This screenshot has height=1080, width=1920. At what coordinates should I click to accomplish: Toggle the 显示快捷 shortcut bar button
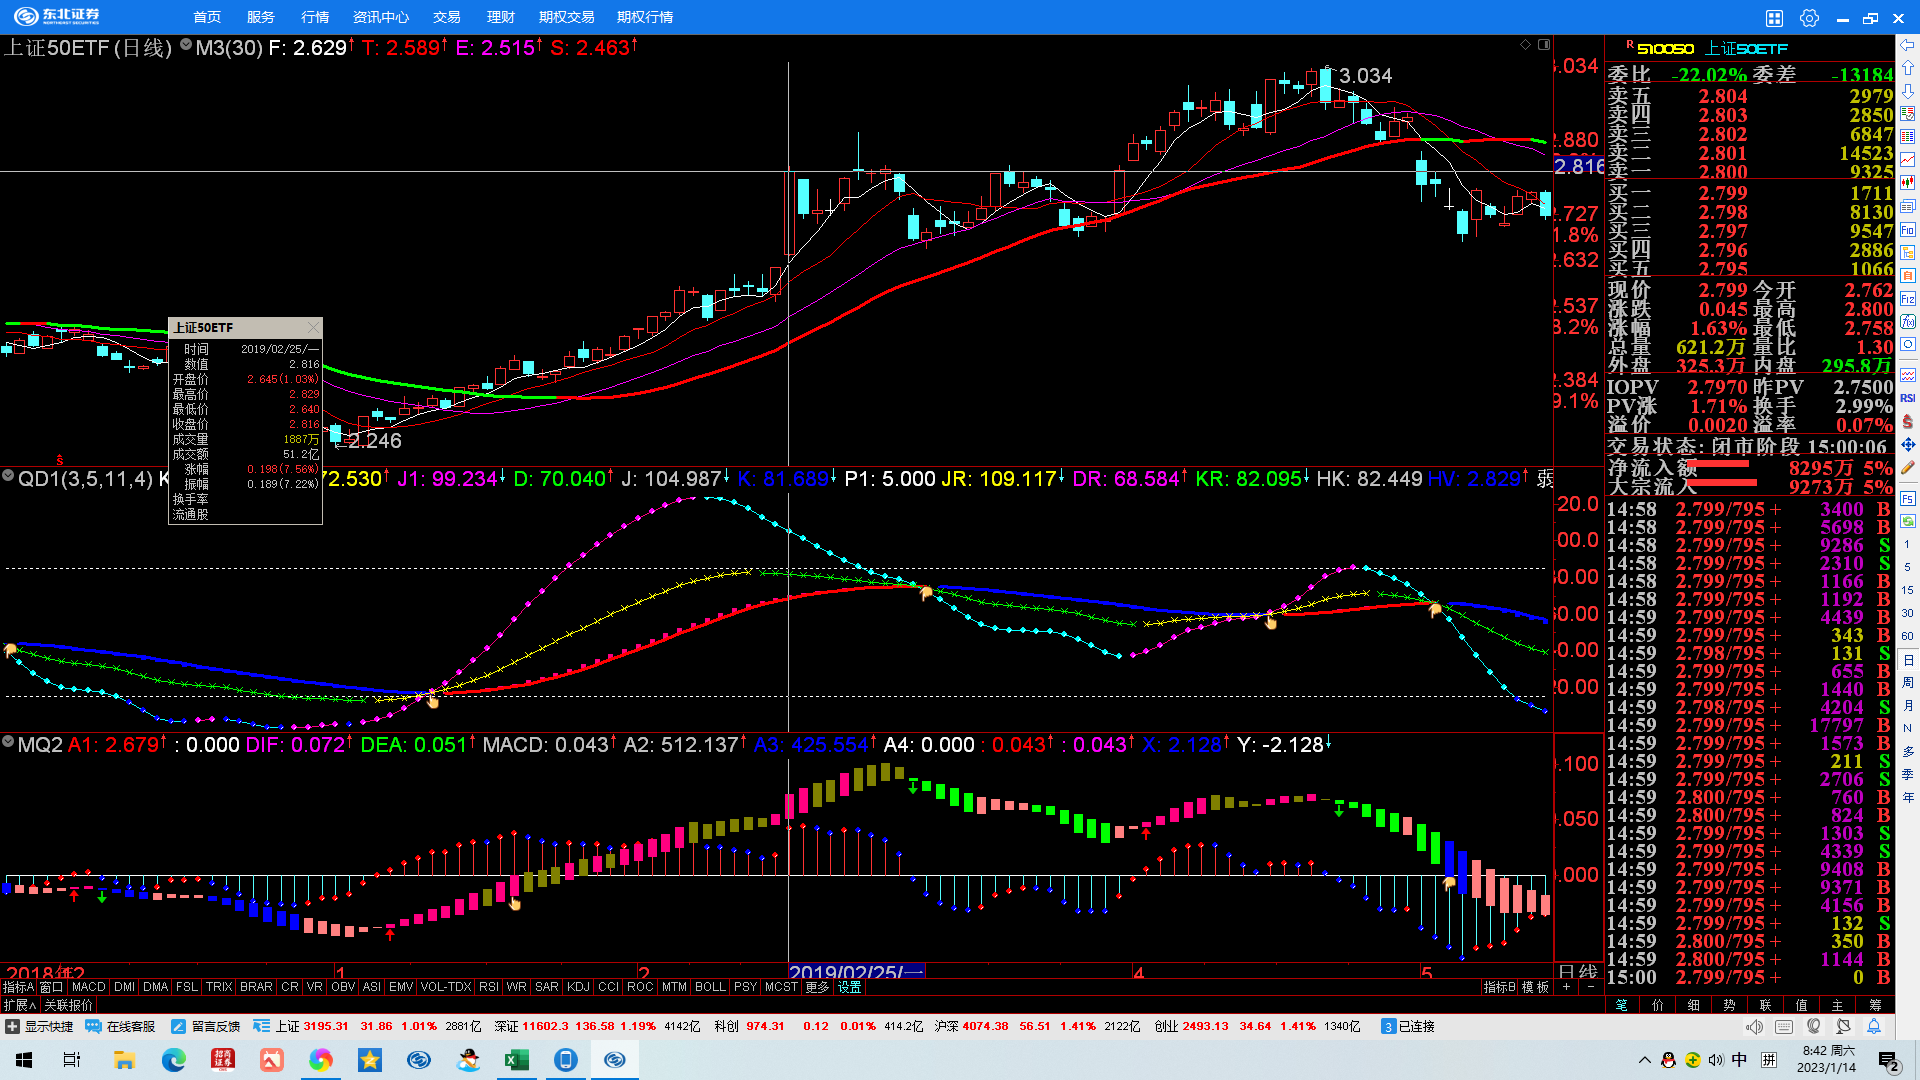click(x=40, y=1027)
